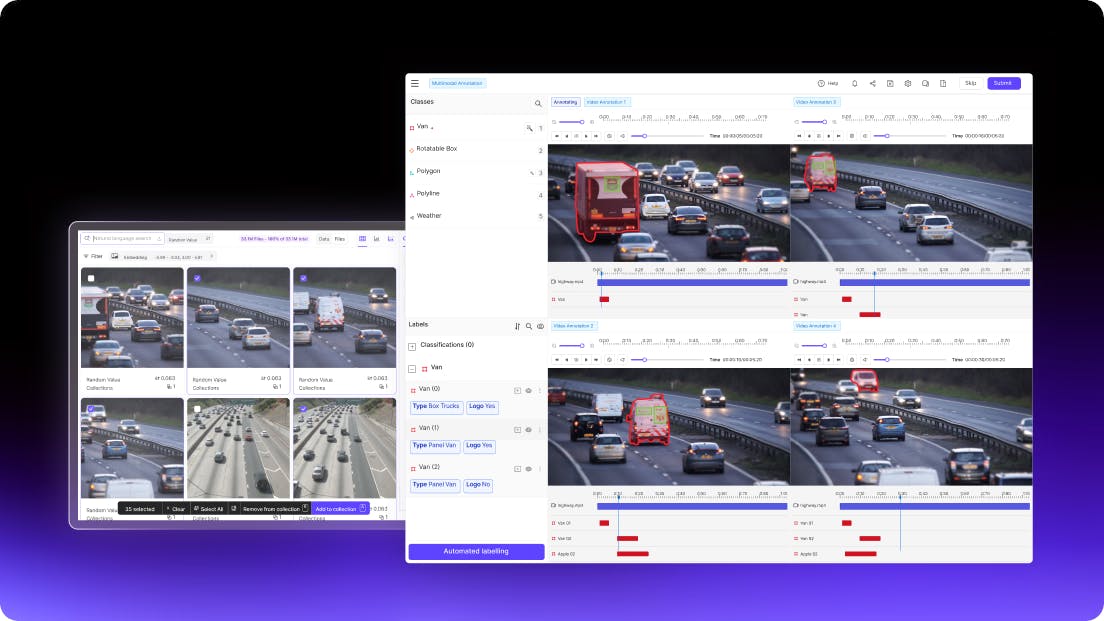The width and height of the screenshot is (1104, 621).
Task: Switch to Data tab in browser
Action: 324,239
